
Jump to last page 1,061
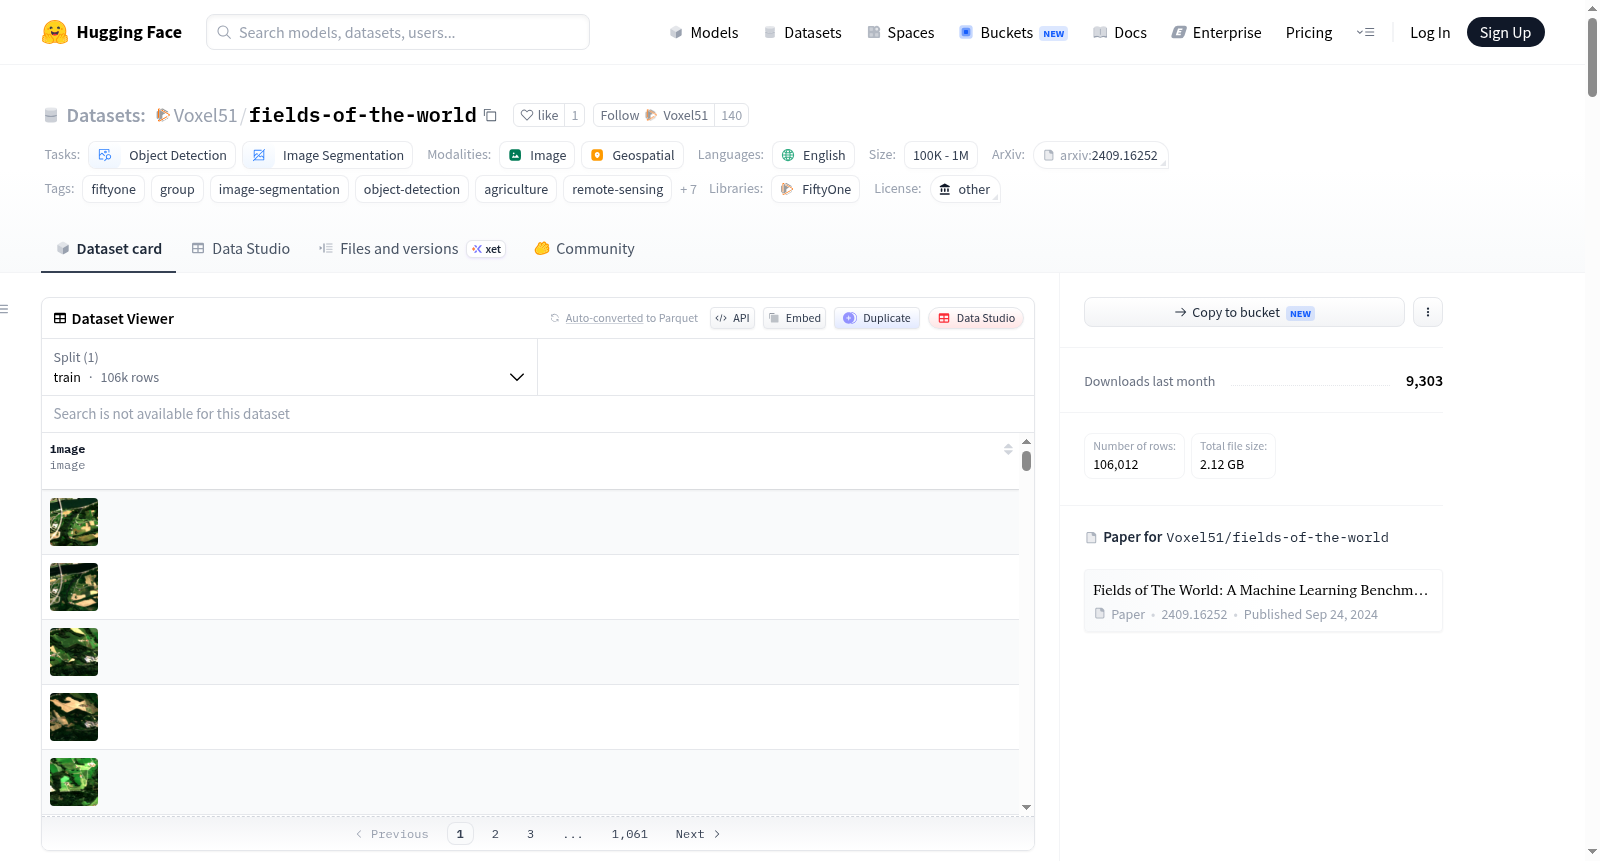point(630,834)
